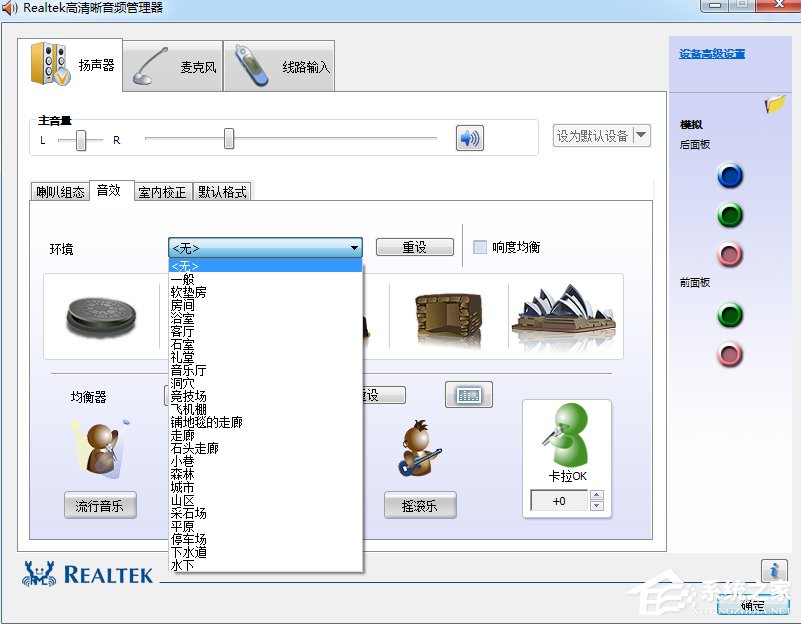Enable the 响度均衡 checkbox
The width and height of the screenshot is (801, 624).
480,247
